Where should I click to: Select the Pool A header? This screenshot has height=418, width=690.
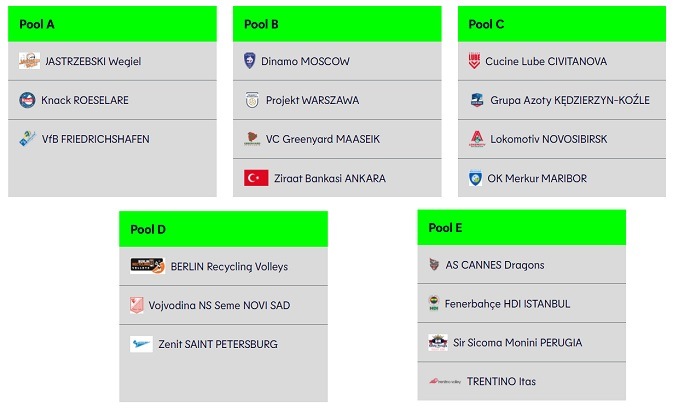[x=112, y=24]
